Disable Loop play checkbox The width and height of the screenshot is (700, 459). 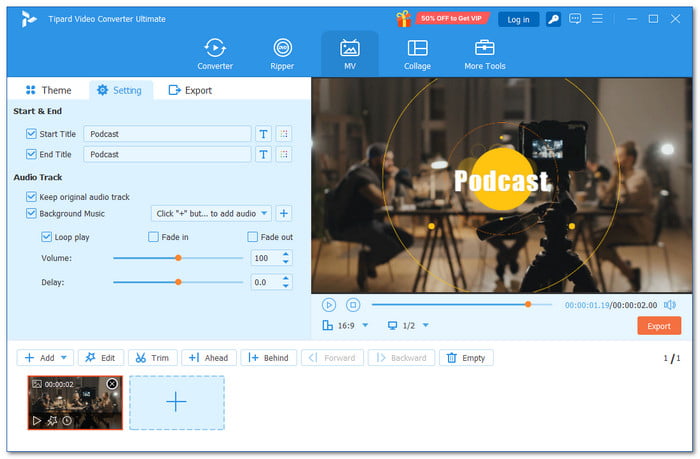pyautogui.click(x=46, y=237)
